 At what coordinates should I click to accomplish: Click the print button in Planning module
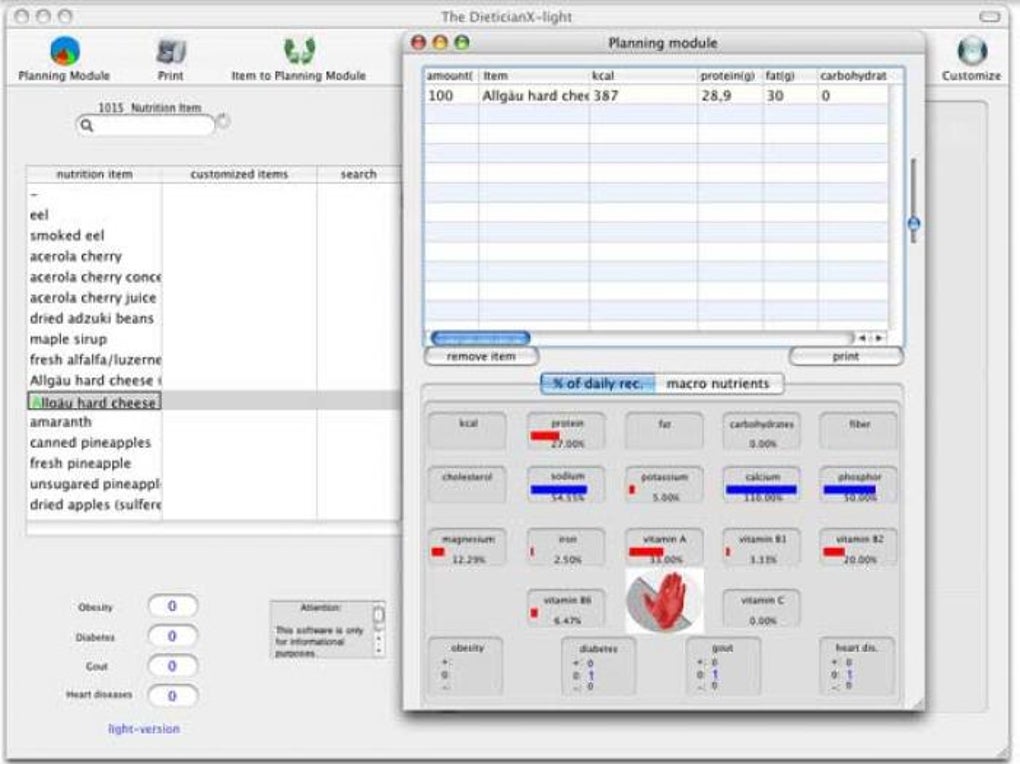coord(846,356)
